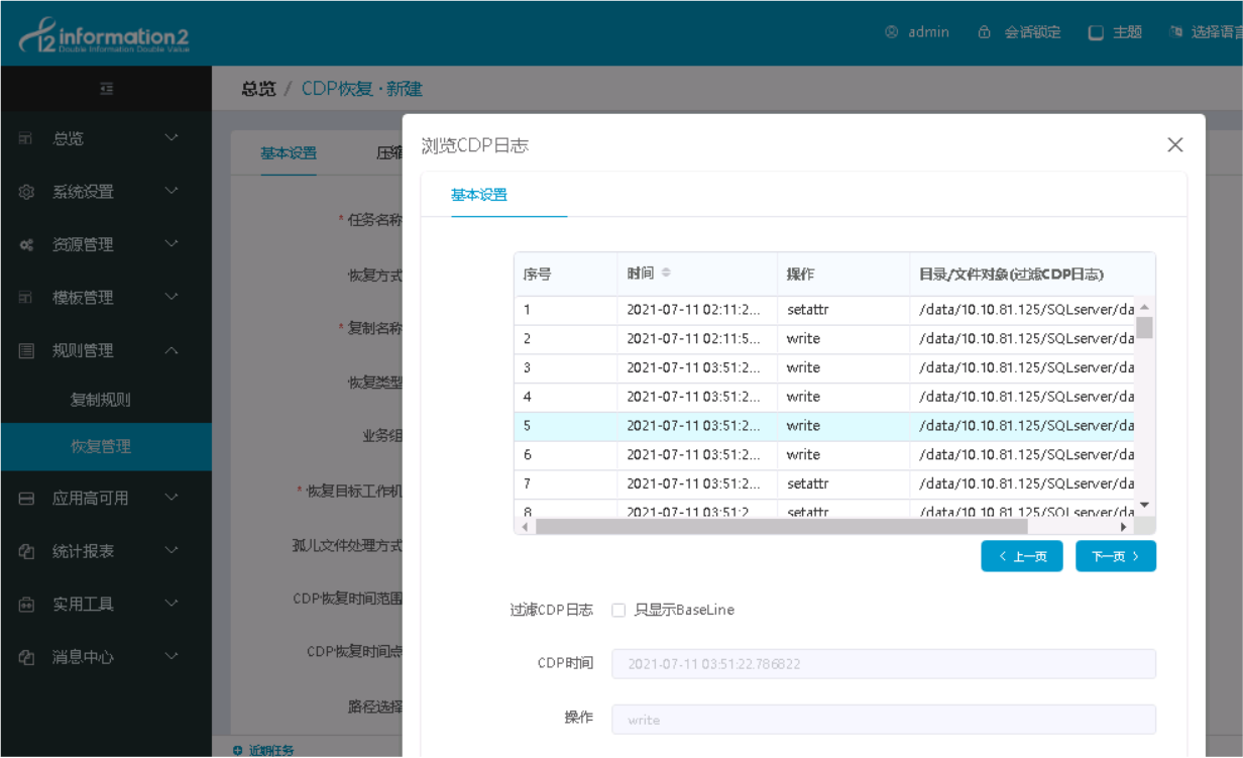Click the CDP时间 input field

pyautogui.click(x=884, y=664)
